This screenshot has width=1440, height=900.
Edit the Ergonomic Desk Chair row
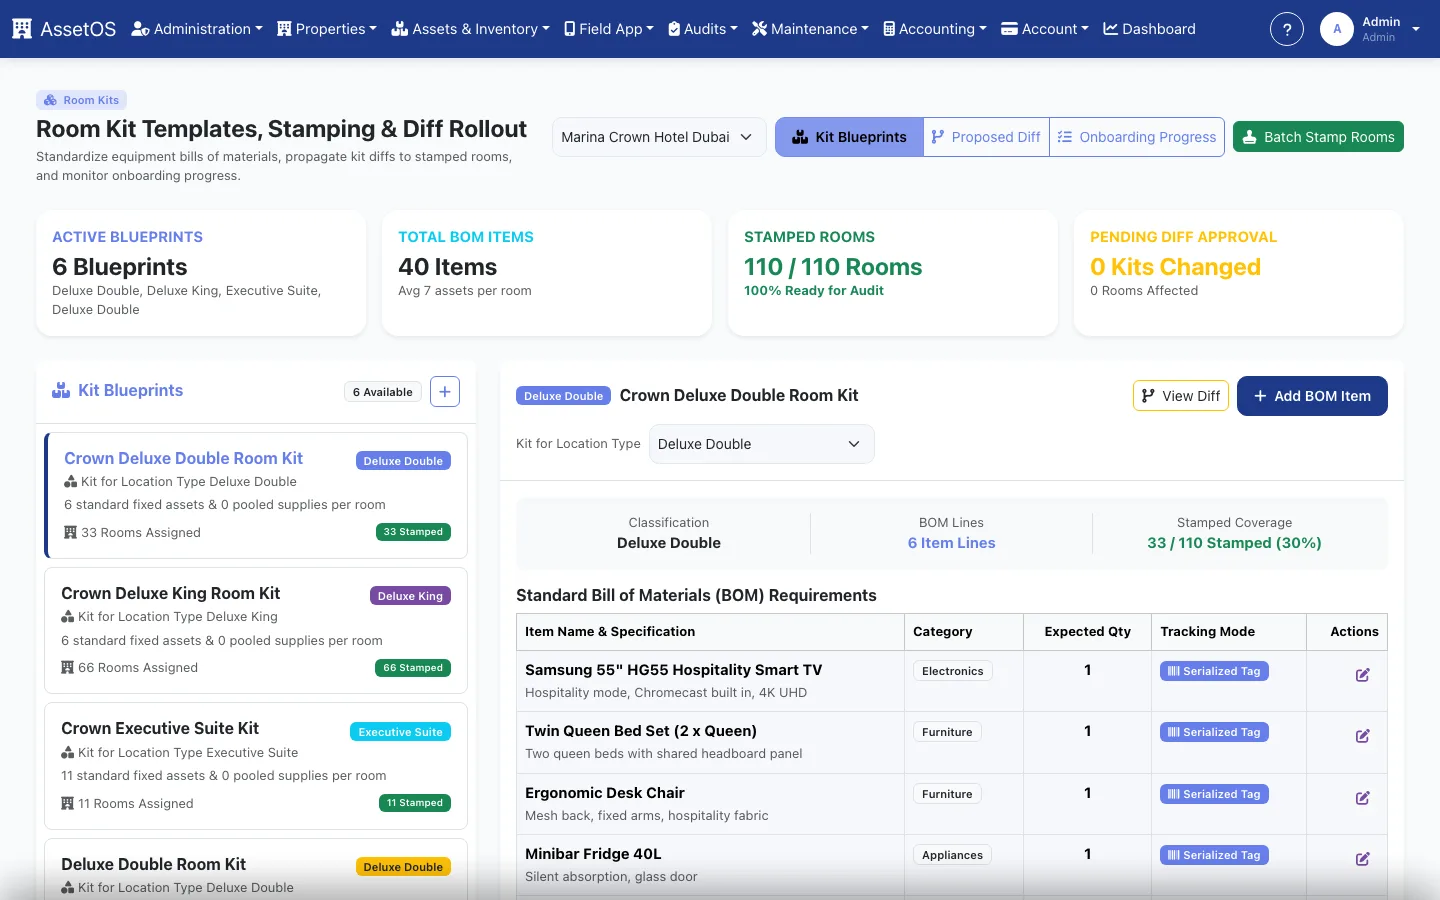[x=1362, y=798]
